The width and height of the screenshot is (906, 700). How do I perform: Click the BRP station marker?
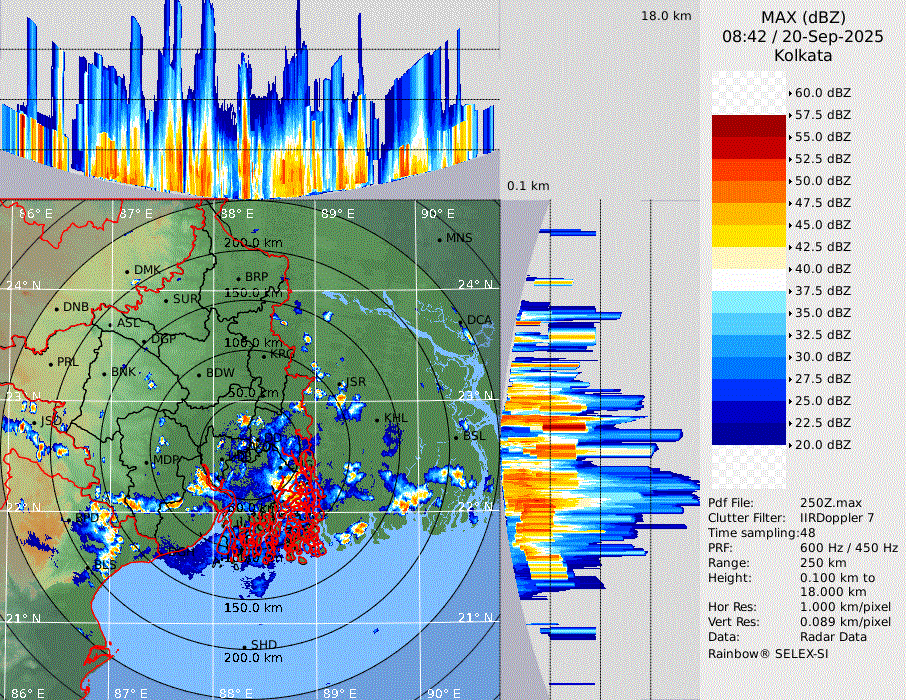(238, 279)
